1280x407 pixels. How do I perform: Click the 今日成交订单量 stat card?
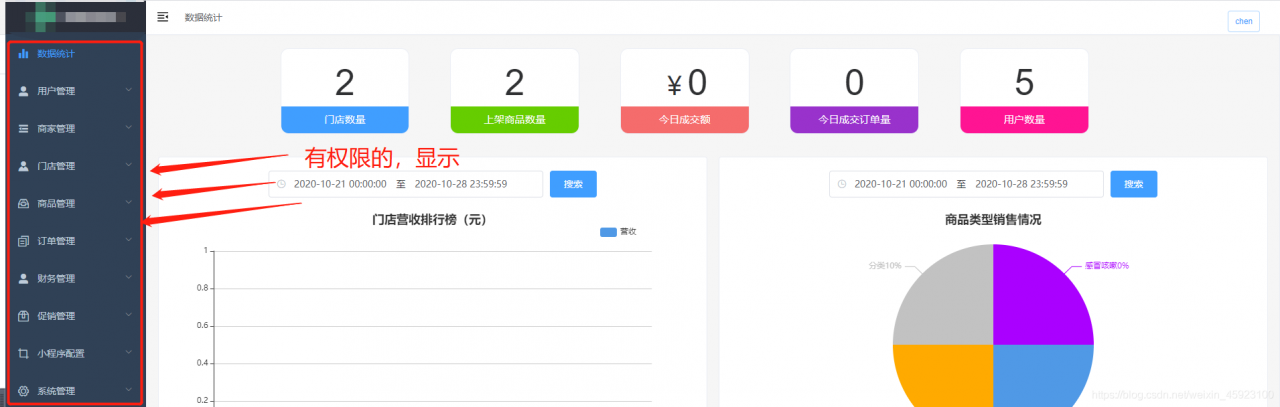854,91
